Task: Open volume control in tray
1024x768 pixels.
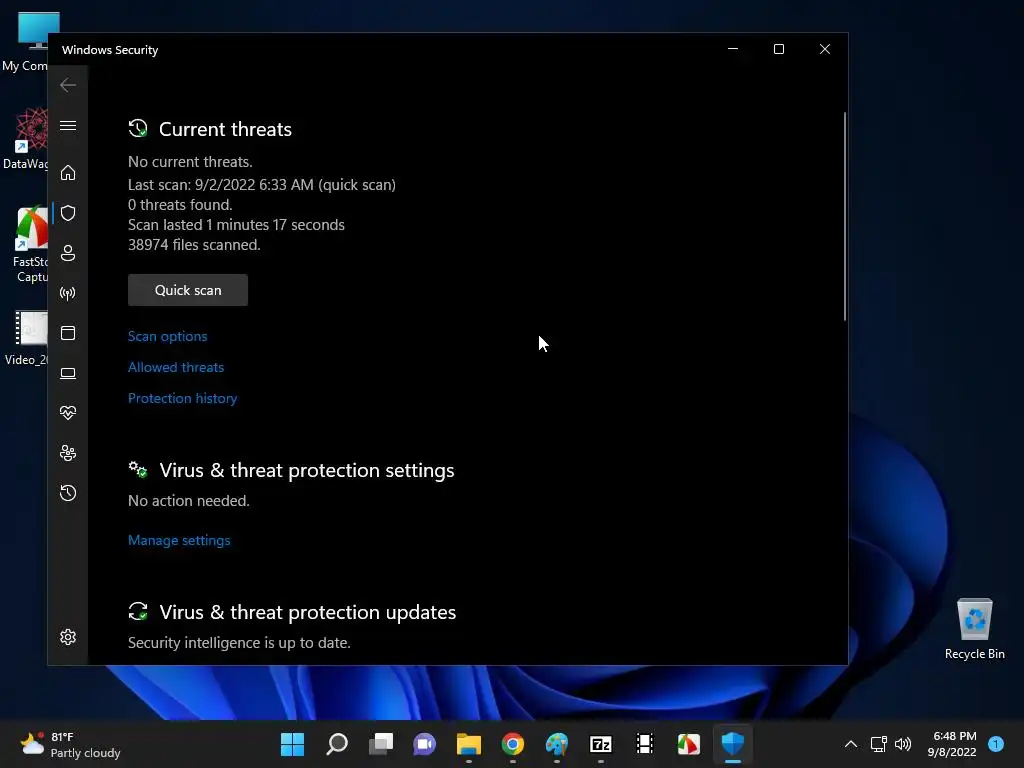Action: pos(903,744)
